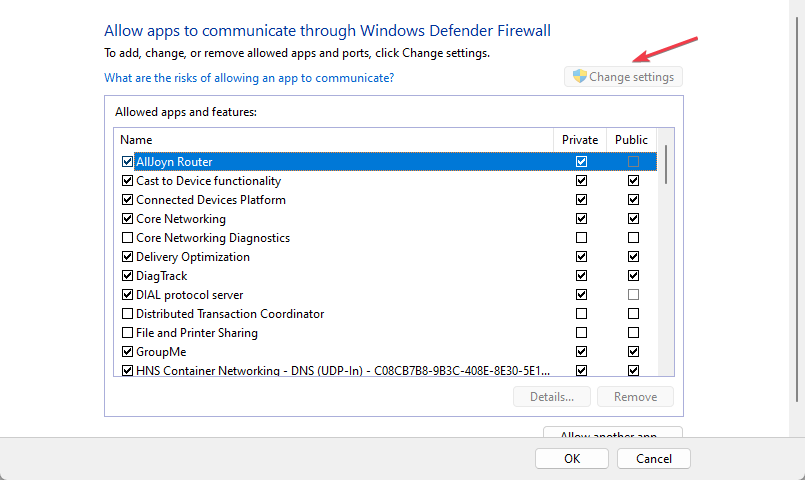Click the Private column header
The image size is (805, 480).
[x=580, y=140]
